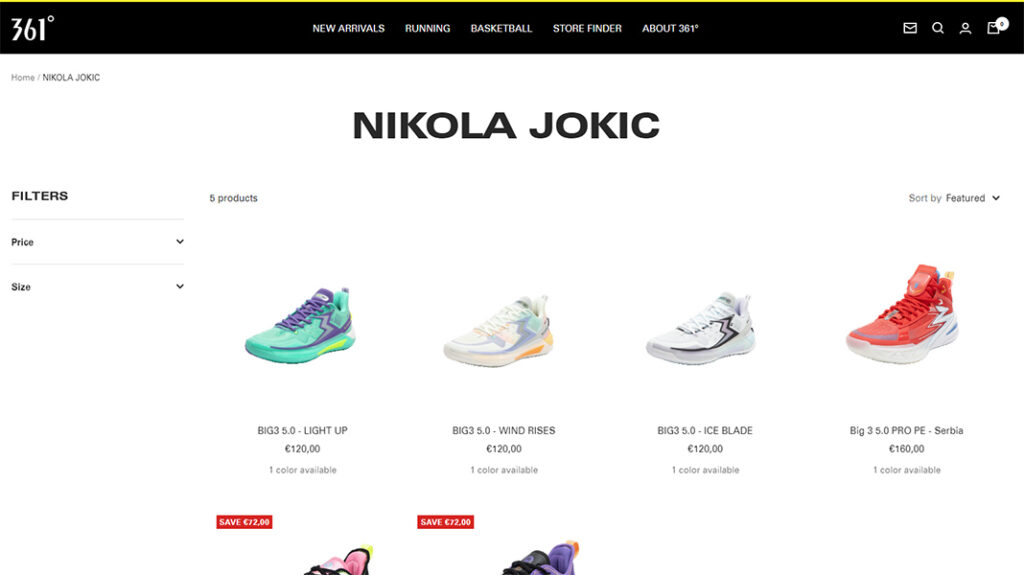Follow the Home breadcrumb link
This screenshot has height=575, width=1024.
pyautogui.click(x=23, y=77)
